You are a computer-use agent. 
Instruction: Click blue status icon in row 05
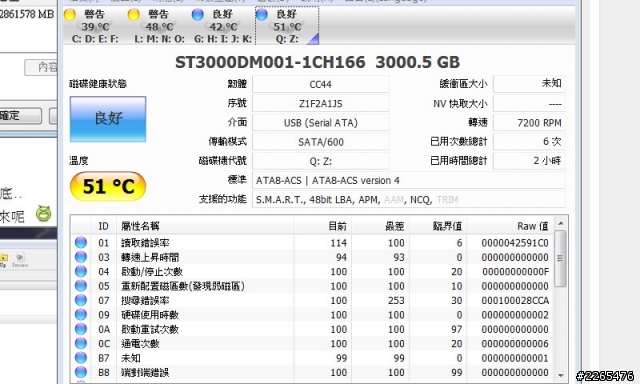coord(81,286)
